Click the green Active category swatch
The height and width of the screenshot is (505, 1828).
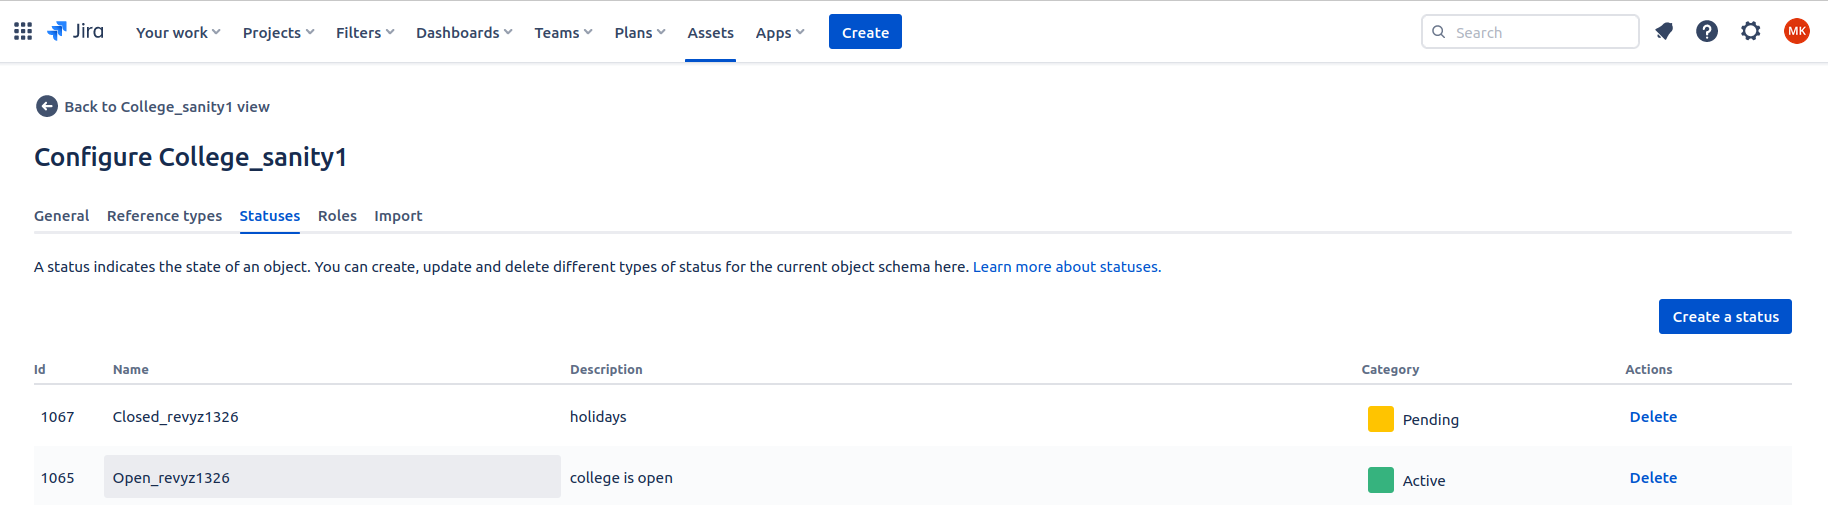point(1380,480)
